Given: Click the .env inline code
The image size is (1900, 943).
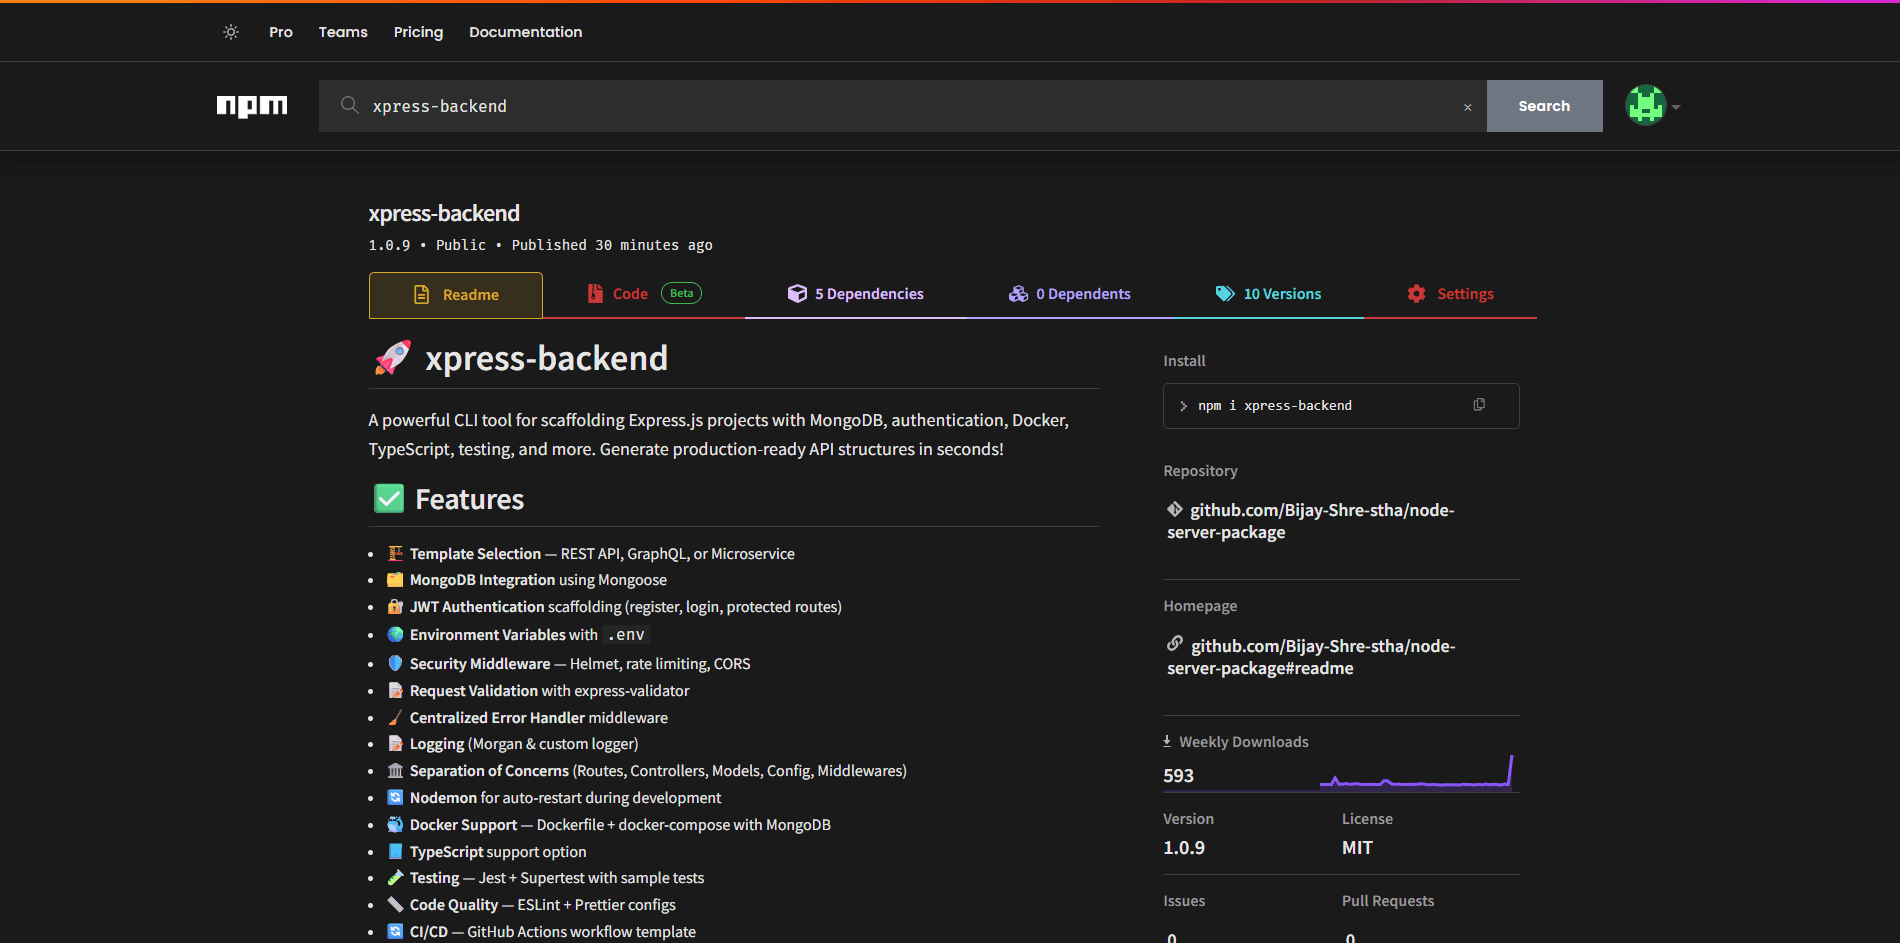Looking at the screenshot, I should tap(626, 635).
